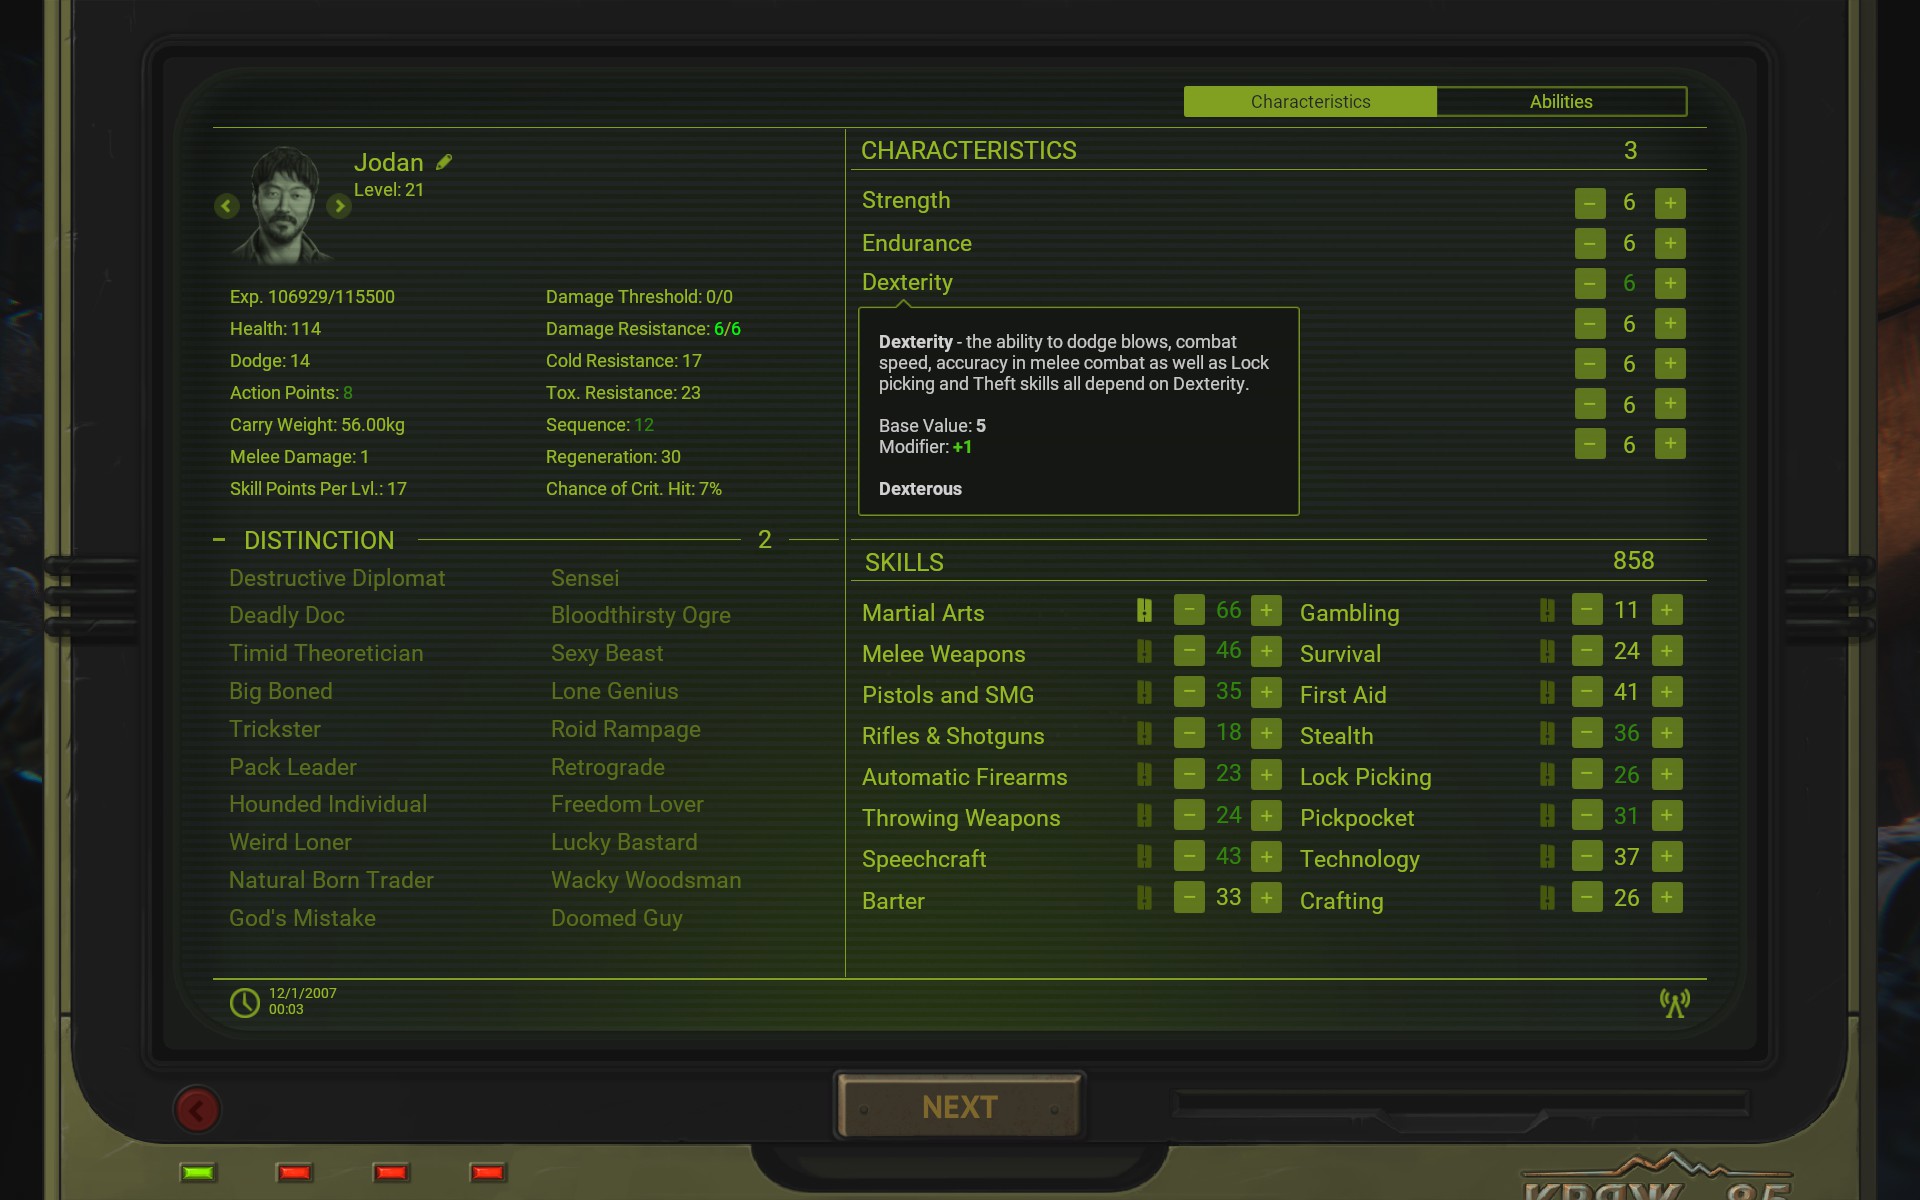Choose the Lucky Bastard distinction
Image resolution: width=1920 pixels, height=1200 pixels.
click(624, 842)
